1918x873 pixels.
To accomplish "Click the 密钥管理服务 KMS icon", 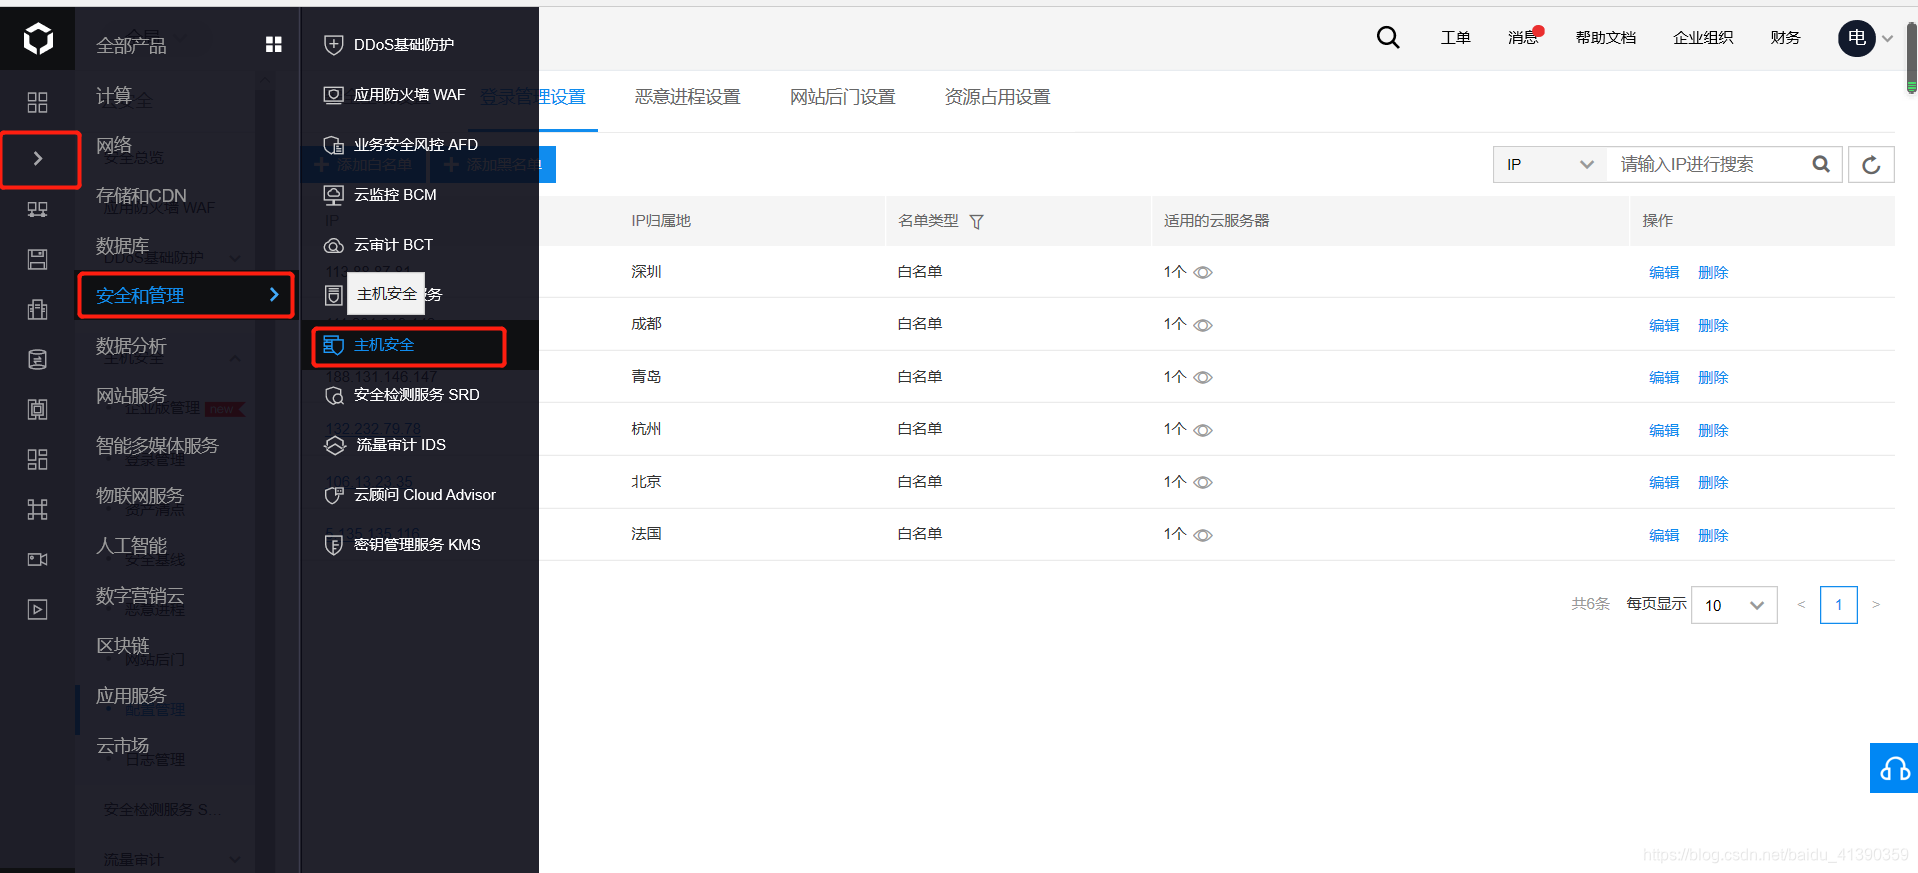I will click(x=334, y=545).
